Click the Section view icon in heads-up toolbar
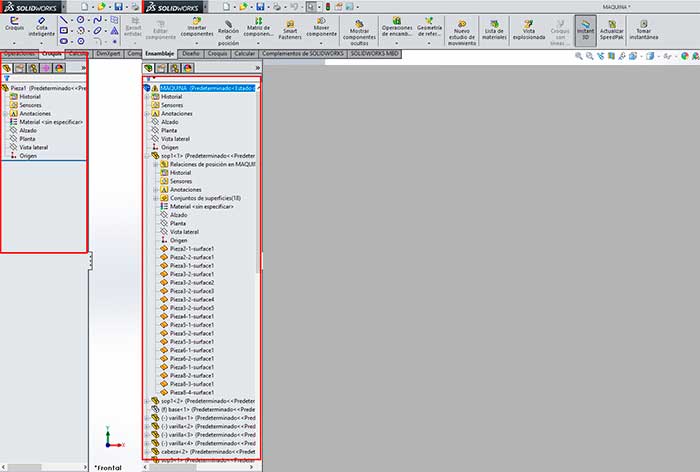This screenshot has width=700, height=472. 611,56
